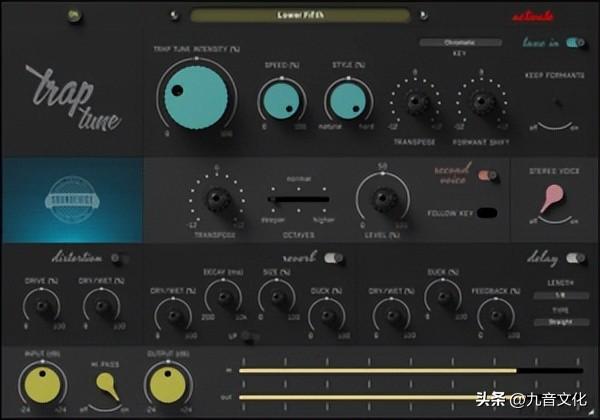Flip the pink Stereo Voice lever

tap(553, 199)
